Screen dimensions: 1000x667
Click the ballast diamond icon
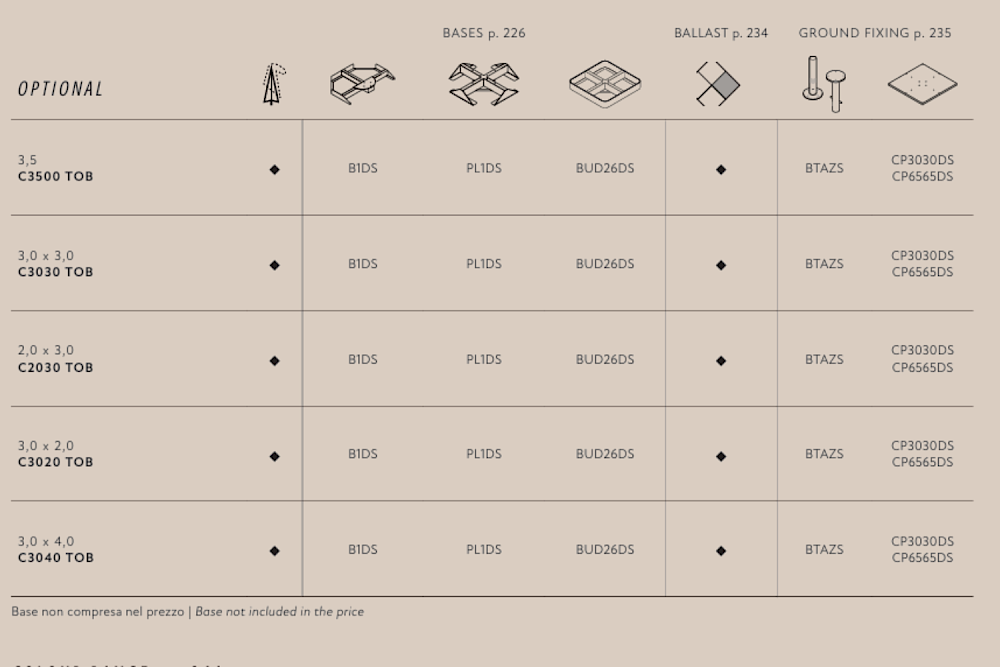click(x=717, y=84)
